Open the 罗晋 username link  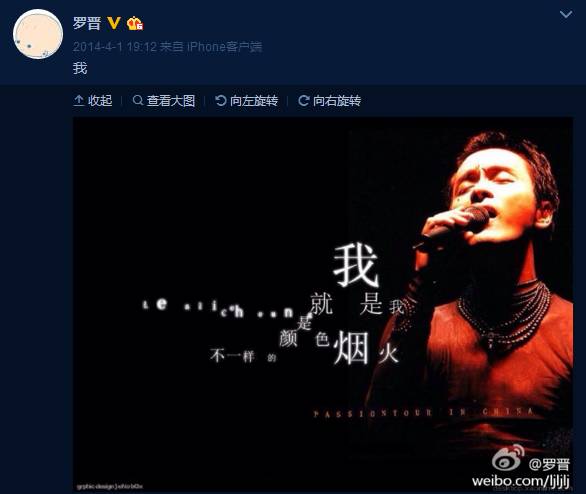pos(87,23)
